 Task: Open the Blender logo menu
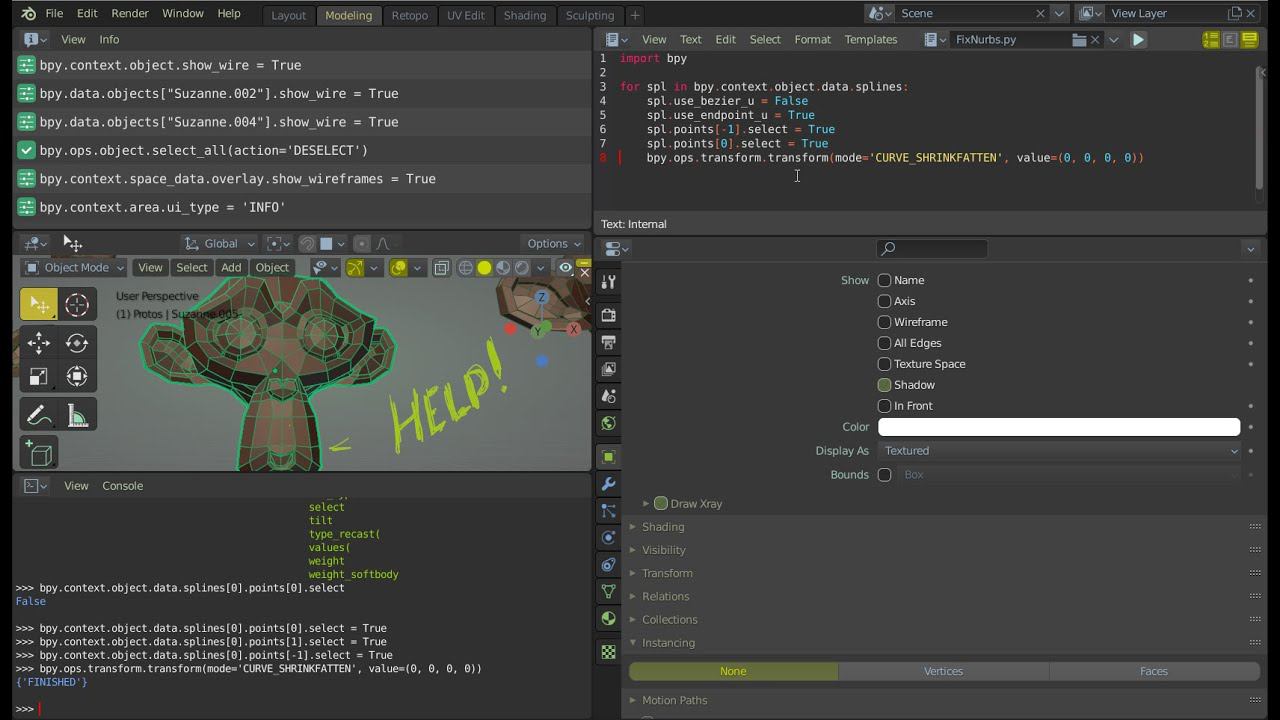(28, 14)
